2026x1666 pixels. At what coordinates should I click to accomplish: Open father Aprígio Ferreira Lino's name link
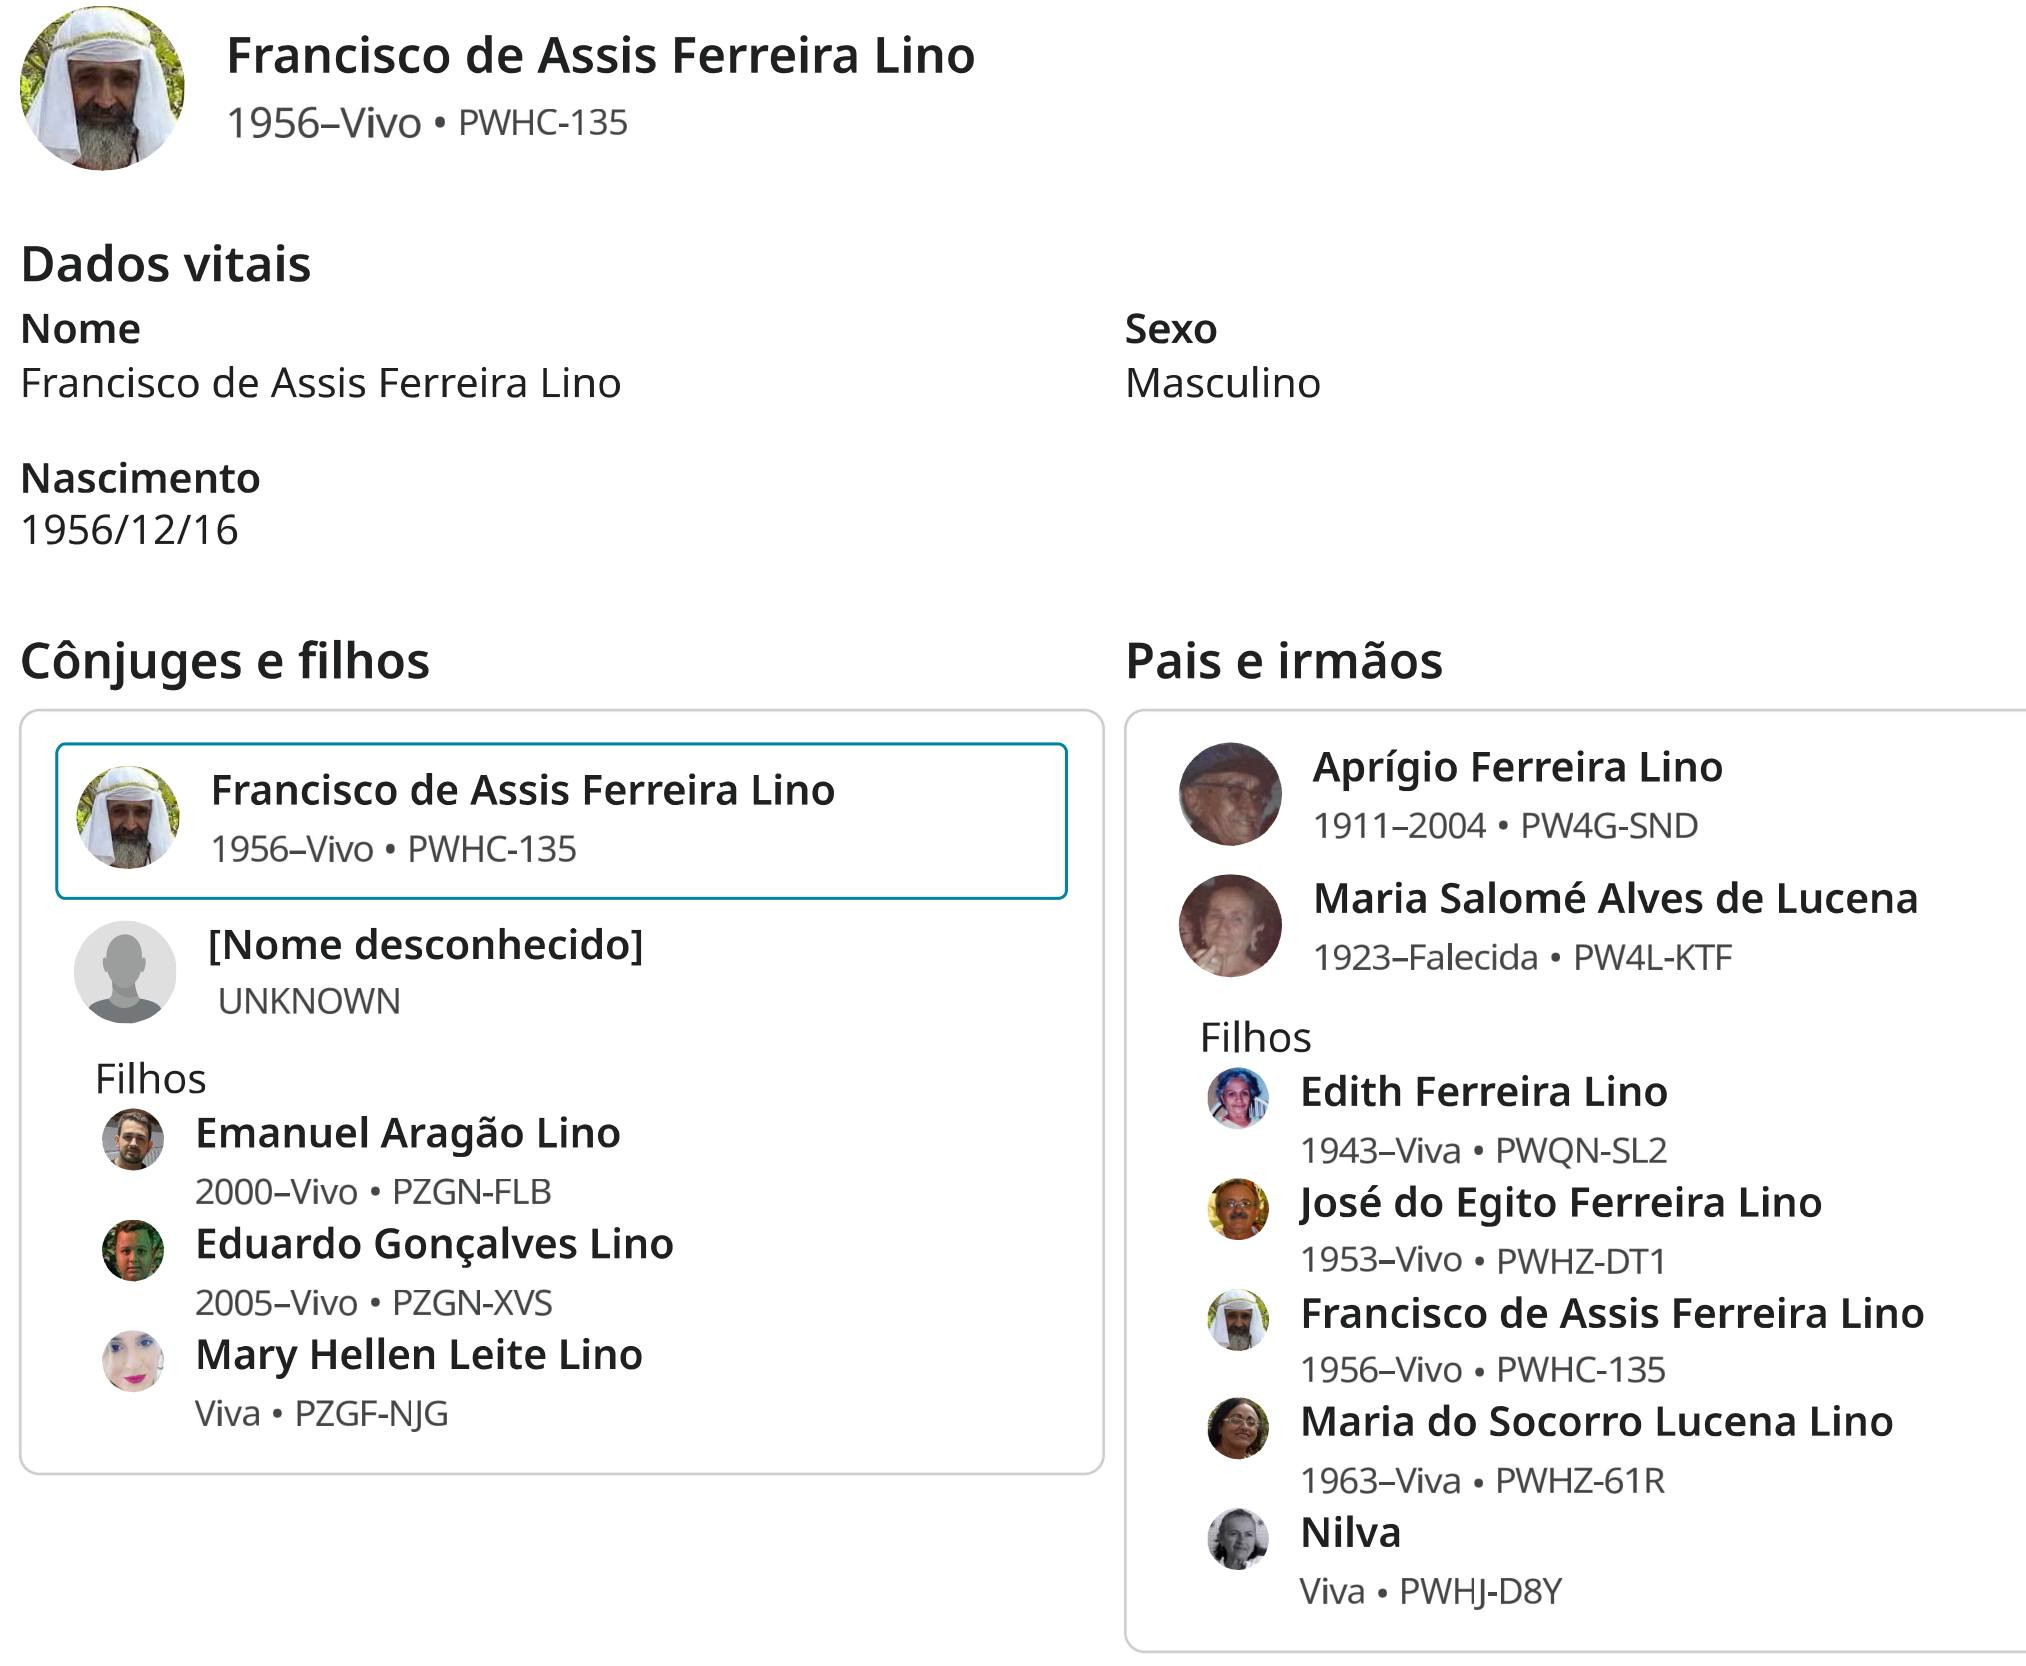pyautogui.click(x=1517, y=767)
